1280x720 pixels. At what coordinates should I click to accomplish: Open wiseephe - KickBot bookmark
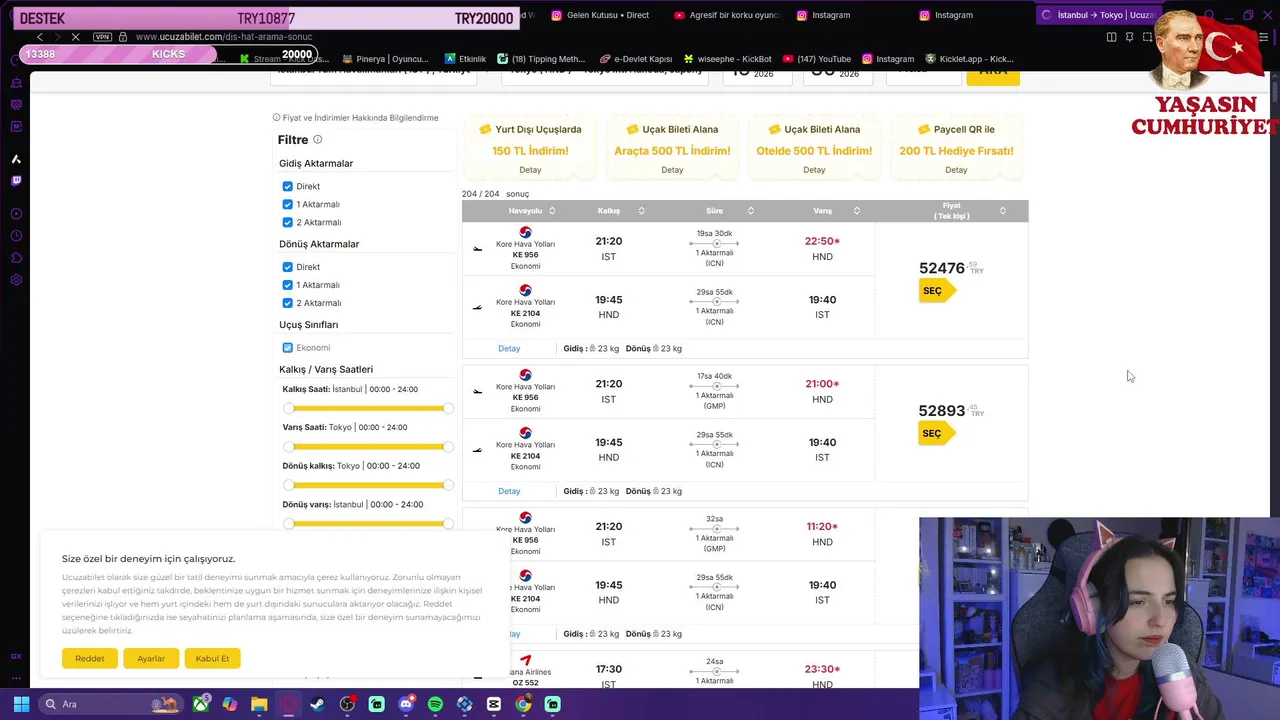click(x=726, y=59)
